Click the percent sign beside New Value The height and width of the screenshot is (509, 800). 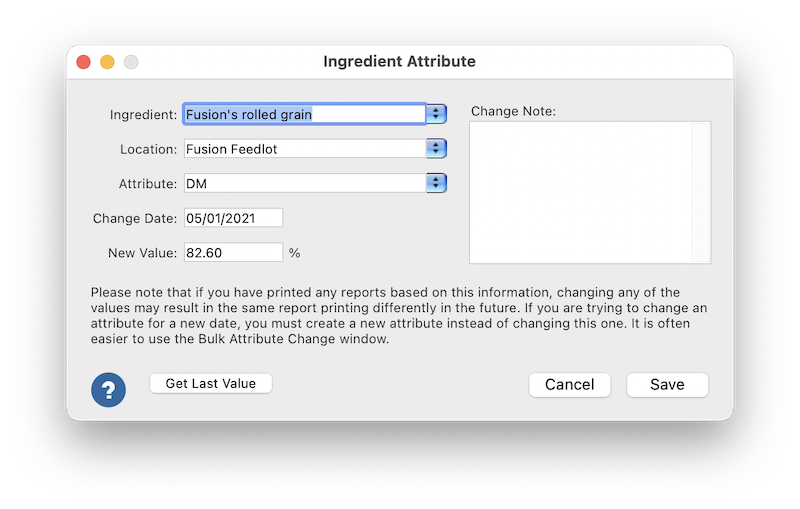(x=294, y=253)
